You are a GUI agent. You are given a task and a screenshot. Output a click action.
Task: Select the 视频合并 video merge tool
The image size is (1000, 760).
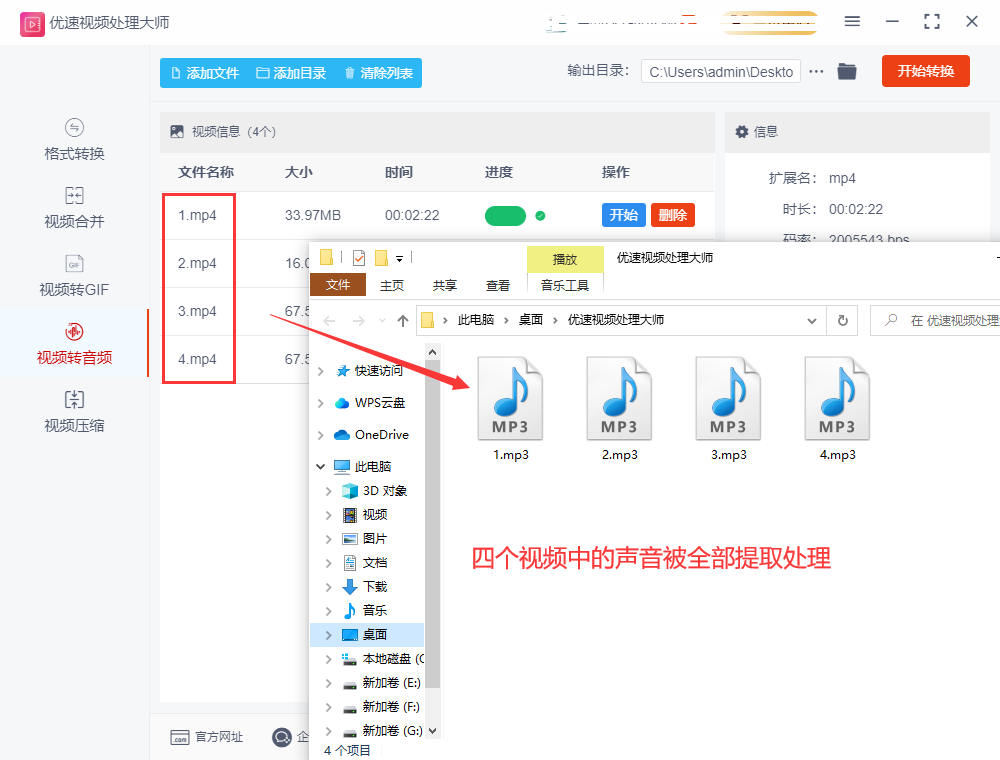tap(74, 208)
